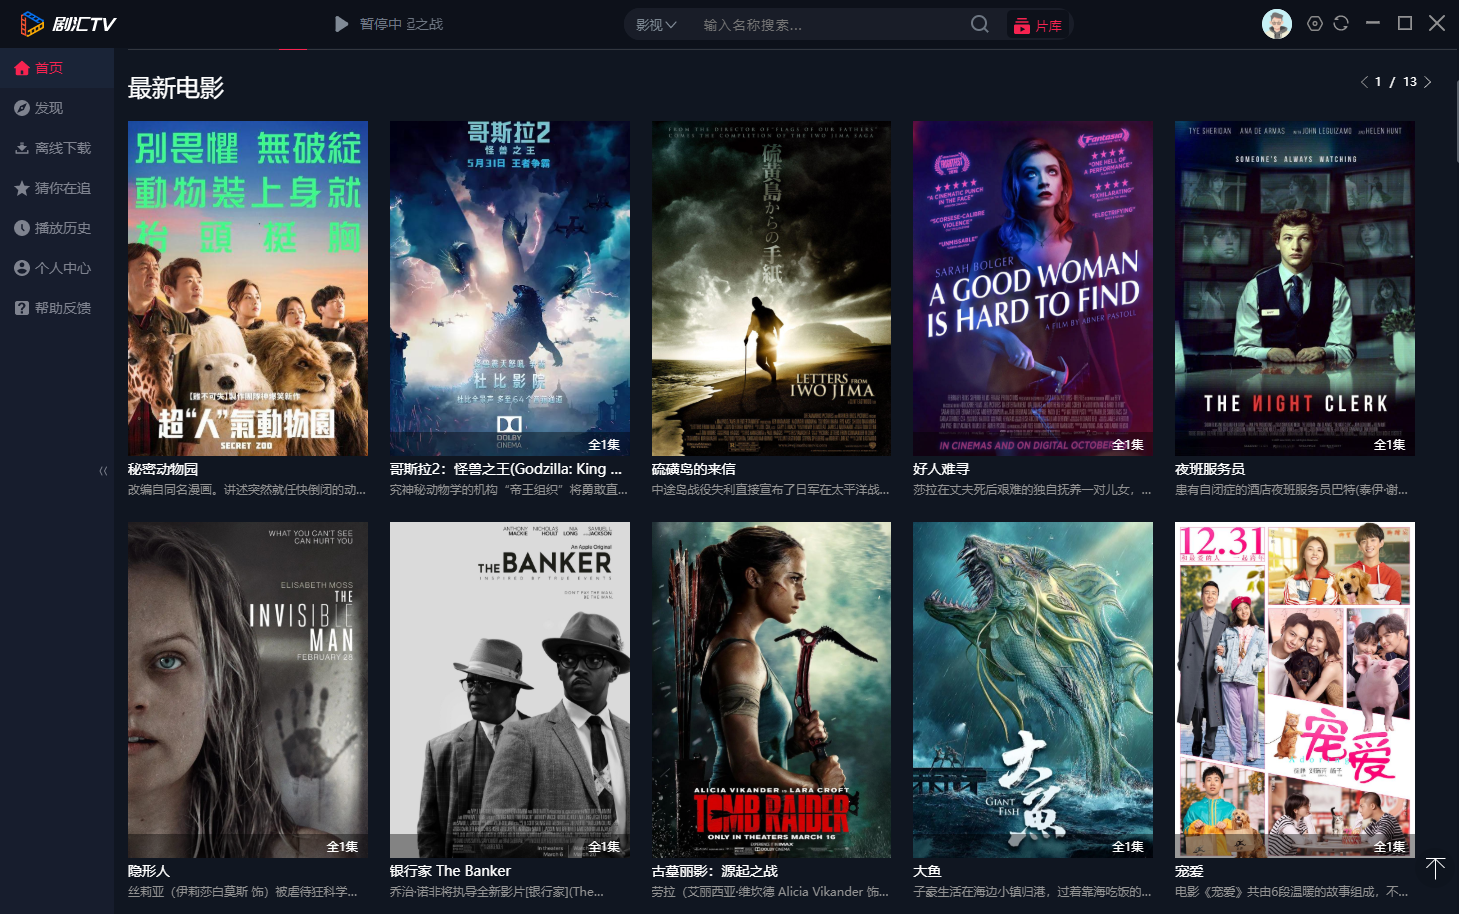Click the magnifier search icon
1459x914 pixels.
coord(980,24)
